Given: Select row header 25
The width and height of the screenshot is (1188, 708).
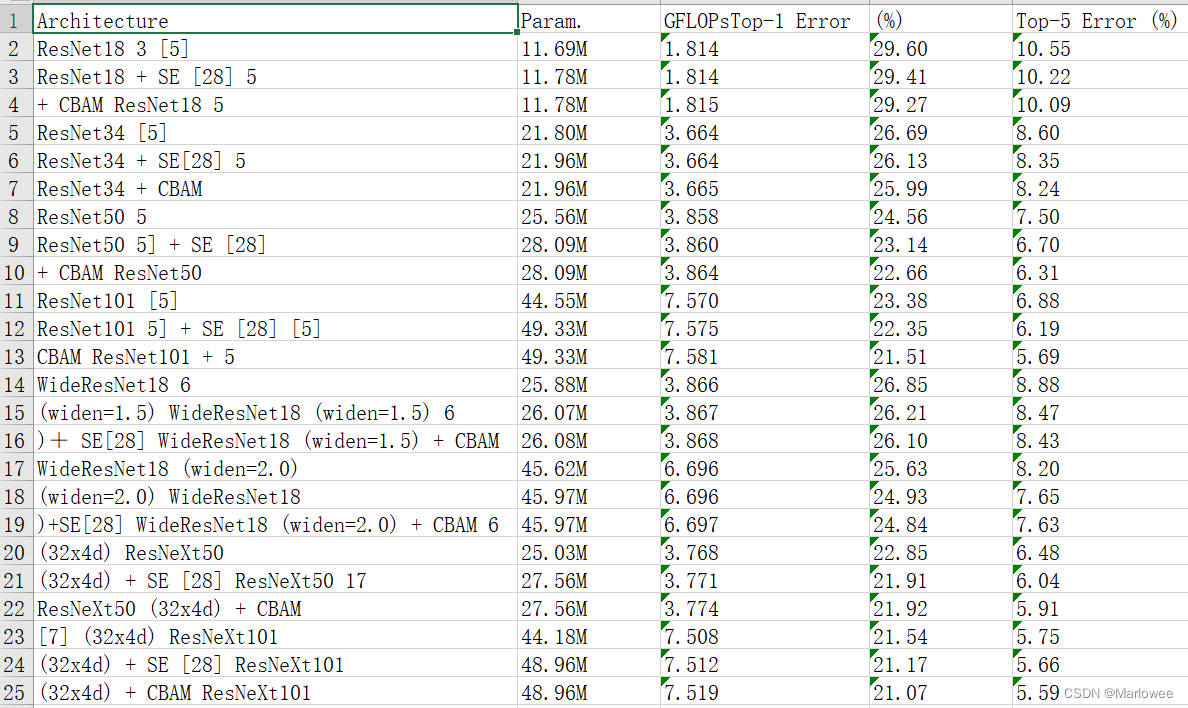Looking at the screenshot, I should click(x=16, y=692).
